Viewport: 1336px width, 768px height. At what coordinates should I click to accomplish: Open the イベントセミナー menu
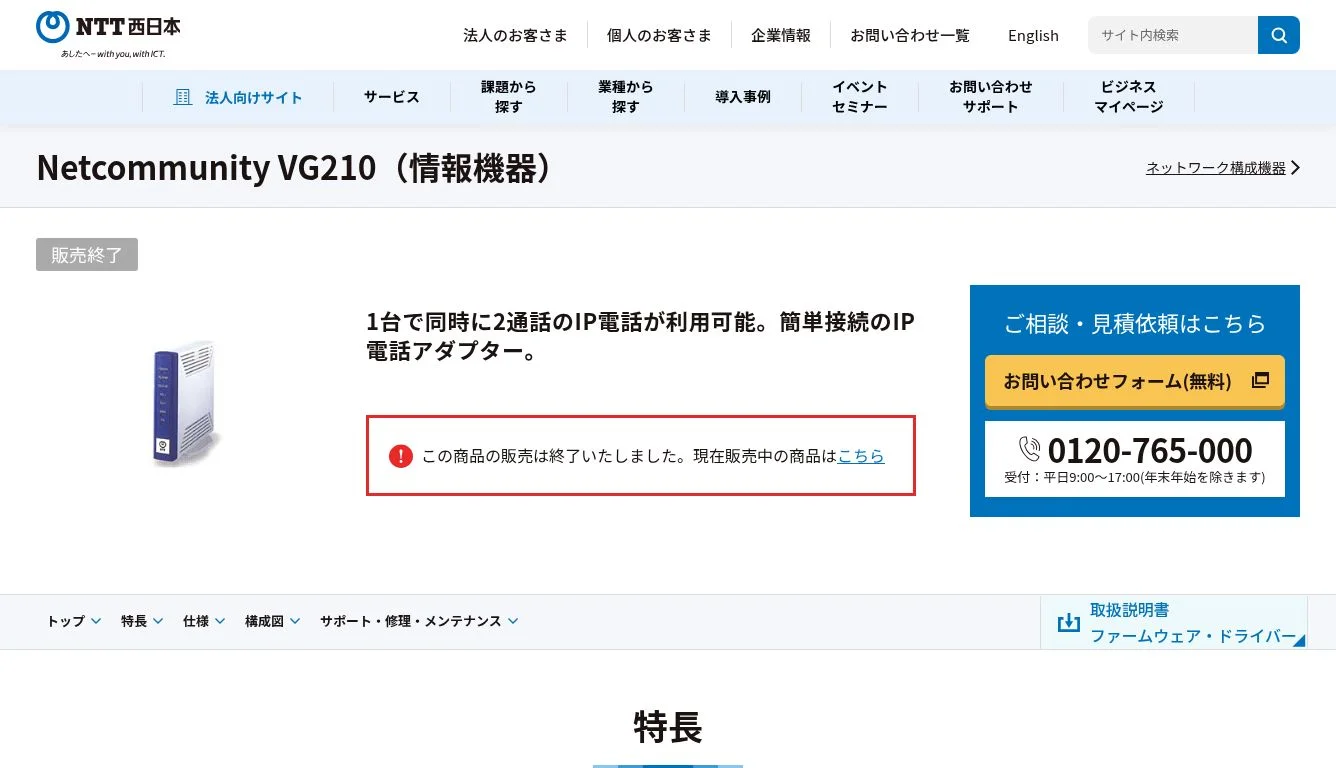coord(860,97)
